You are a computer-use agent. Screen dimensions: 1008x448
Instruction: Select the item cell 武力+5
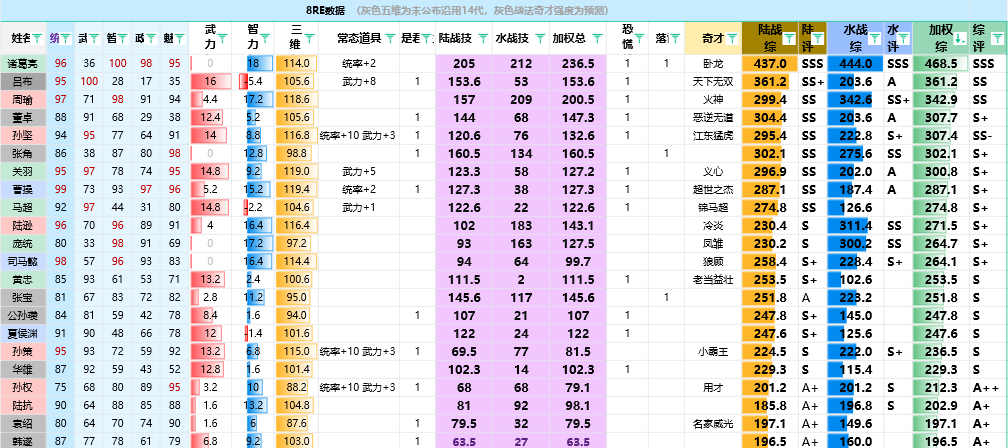coord(359,172)
